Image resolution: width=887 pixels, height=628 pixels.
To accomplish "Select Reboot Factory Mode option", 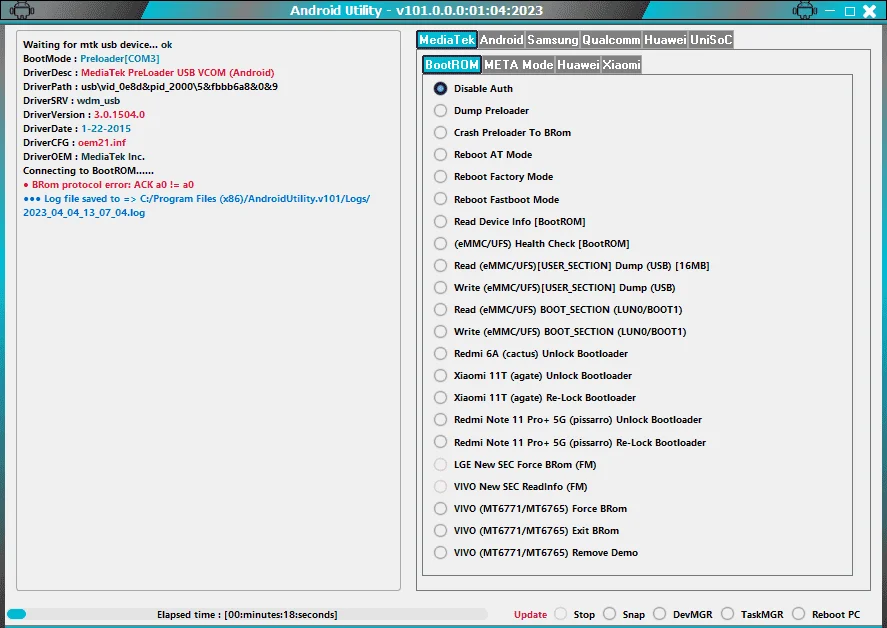I will tap(440, 177).
